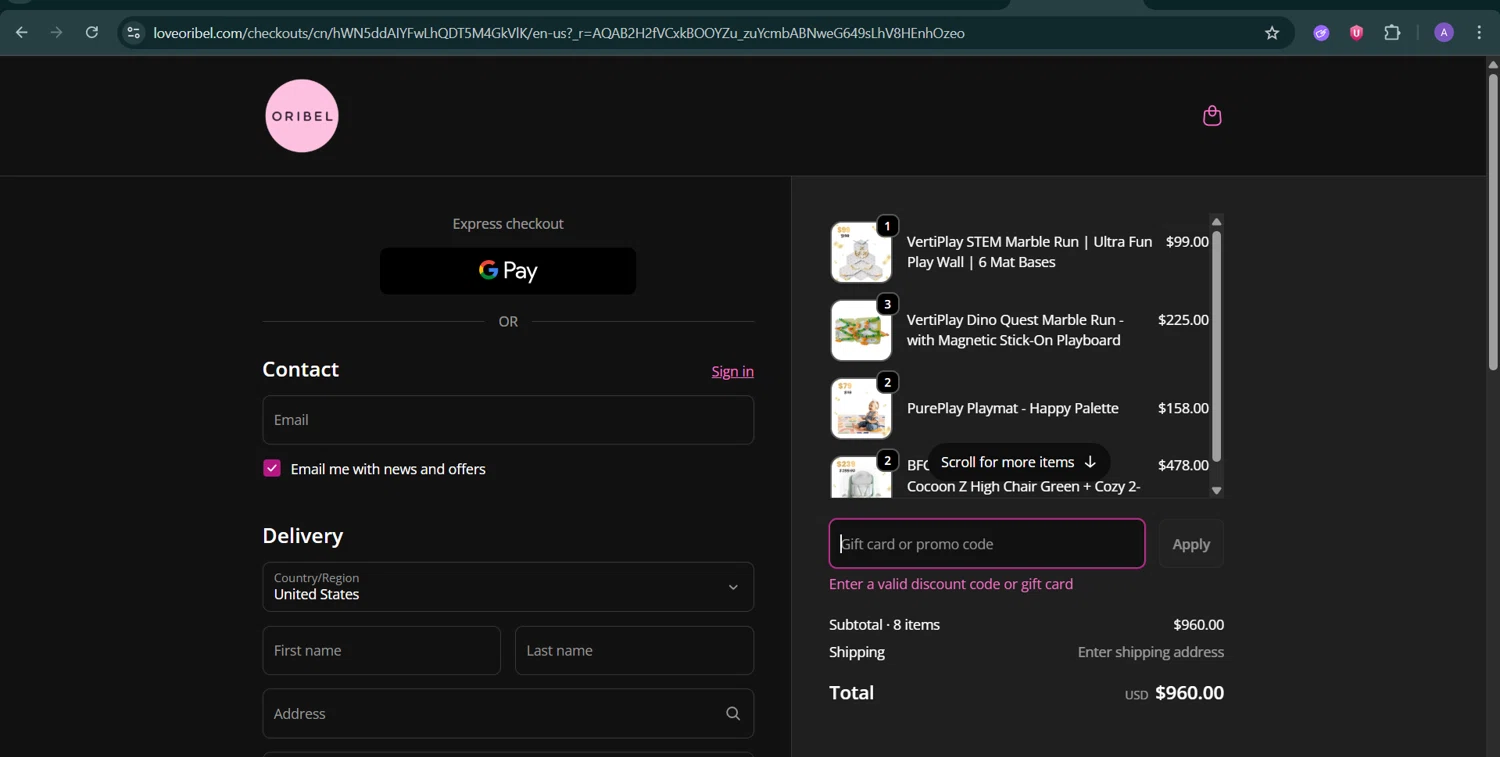Viewport: 1500px width, 757px height.
Task: Click the $99.00 item price
Action: (x=1187, y=241)
